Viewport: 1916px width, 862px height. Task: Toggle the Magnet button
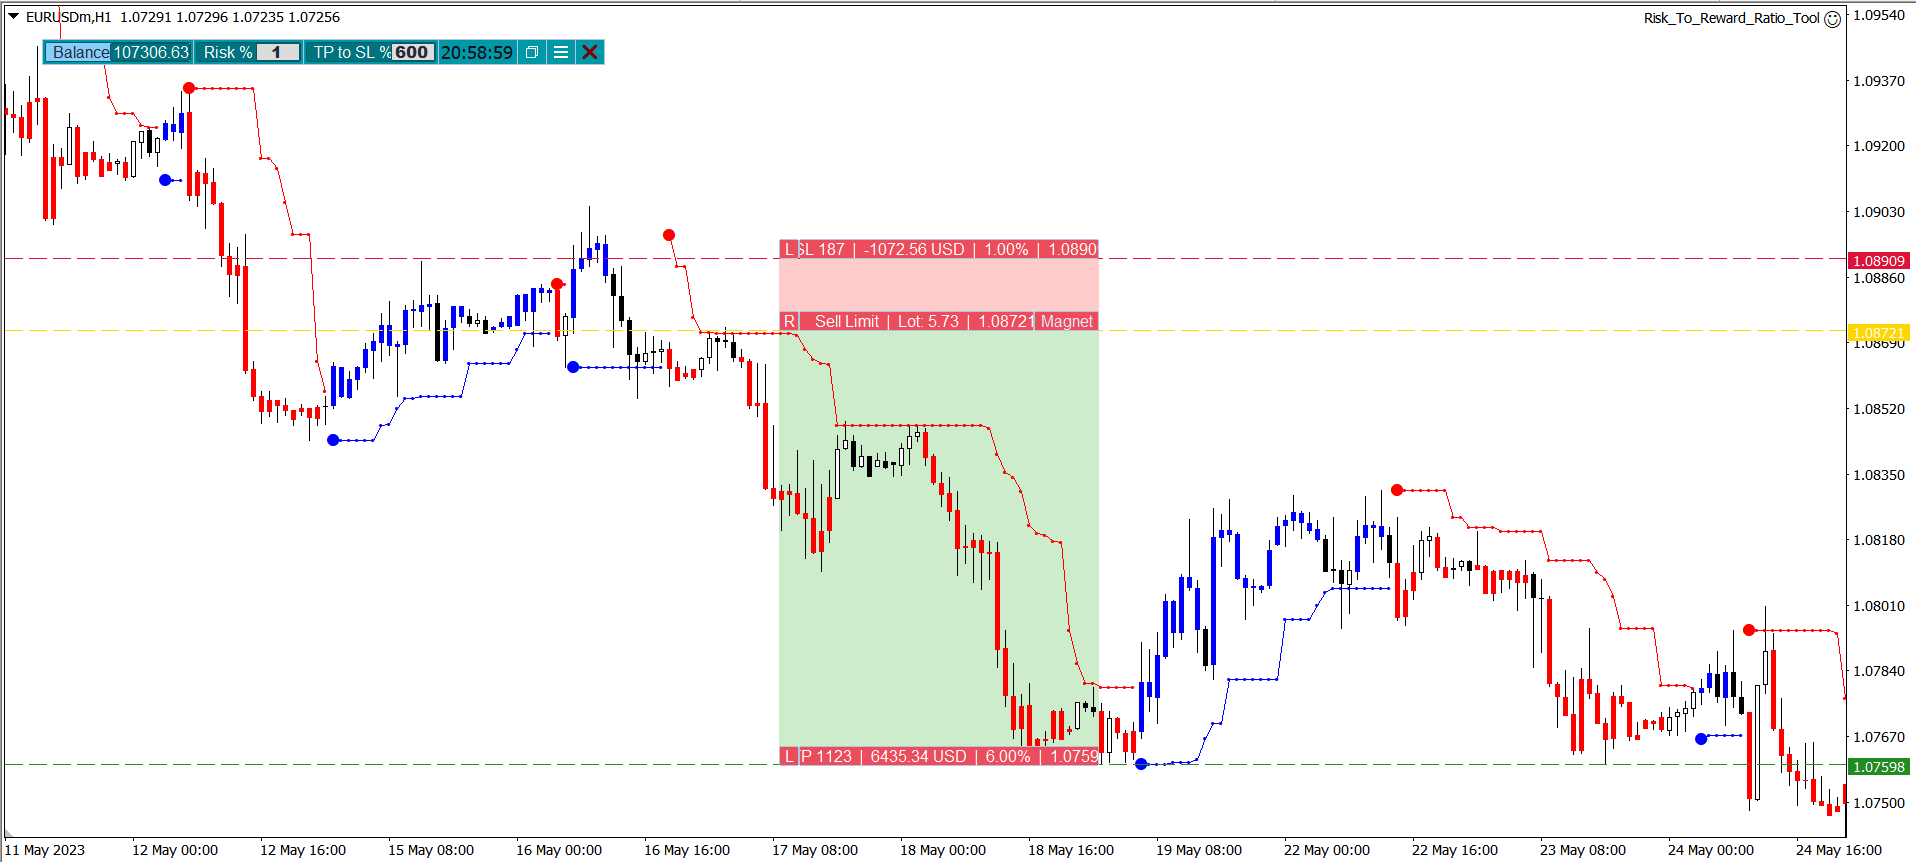[x=1067, y=321]
